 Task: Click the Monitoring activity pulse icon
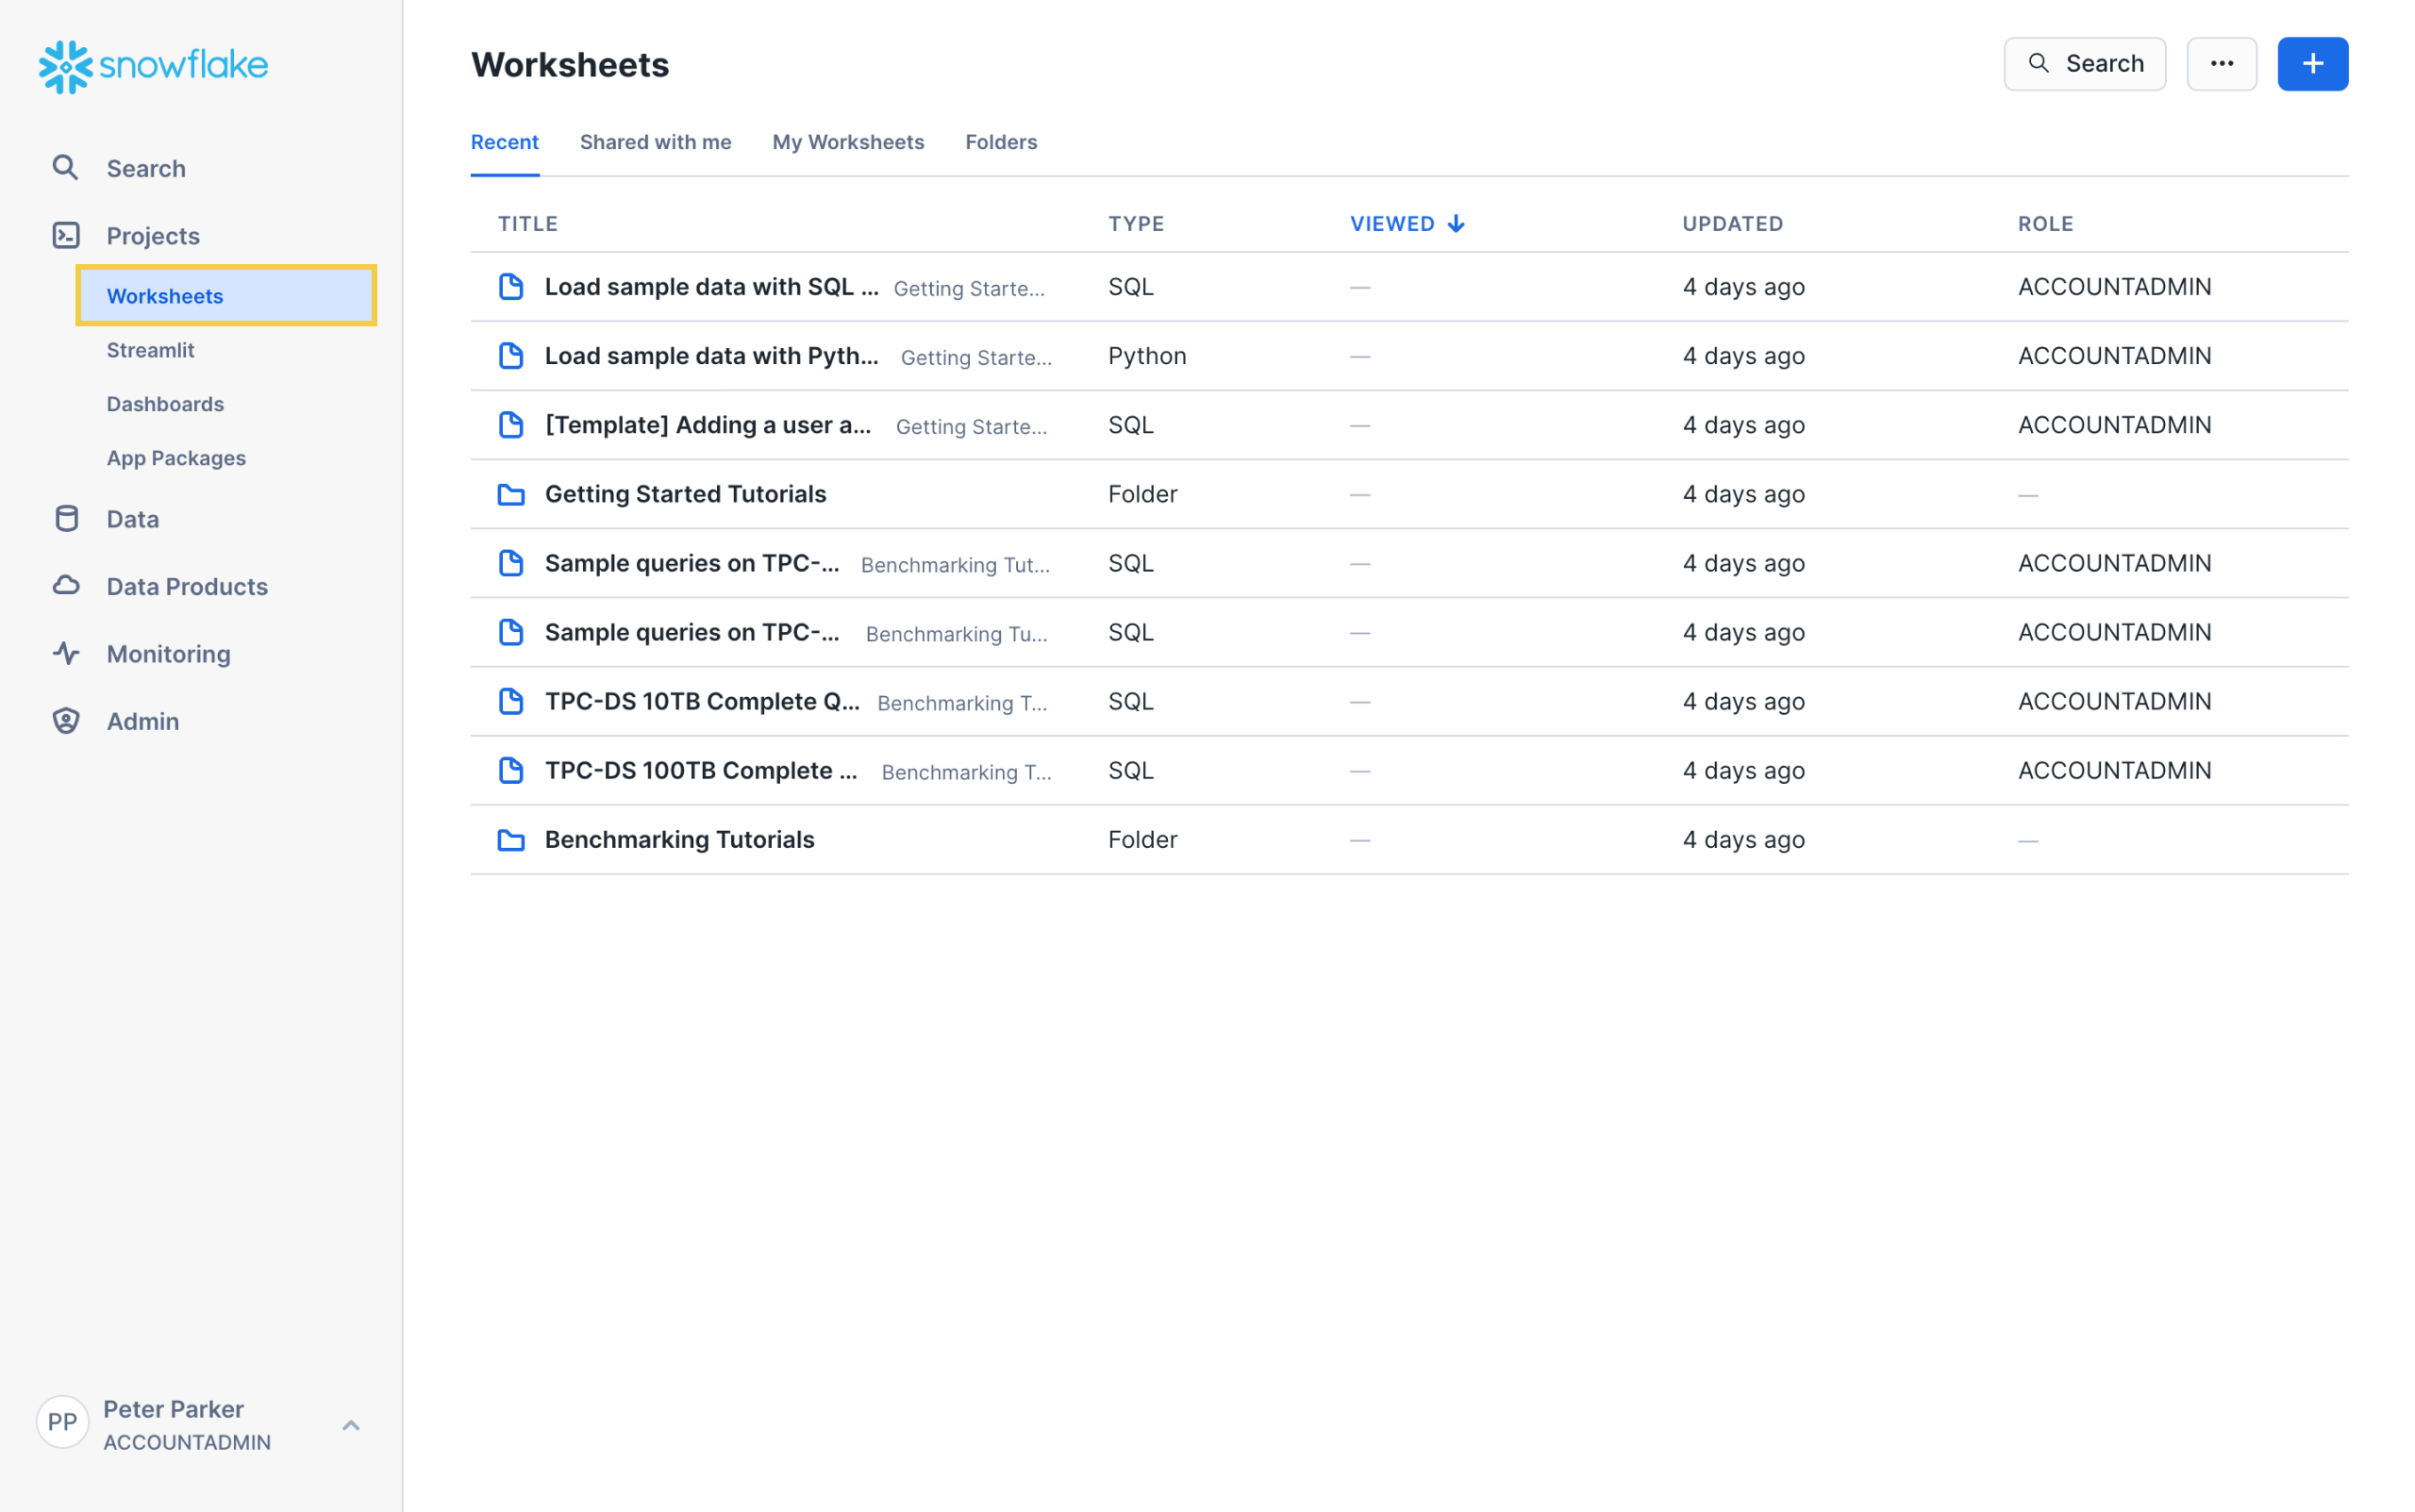66,653
